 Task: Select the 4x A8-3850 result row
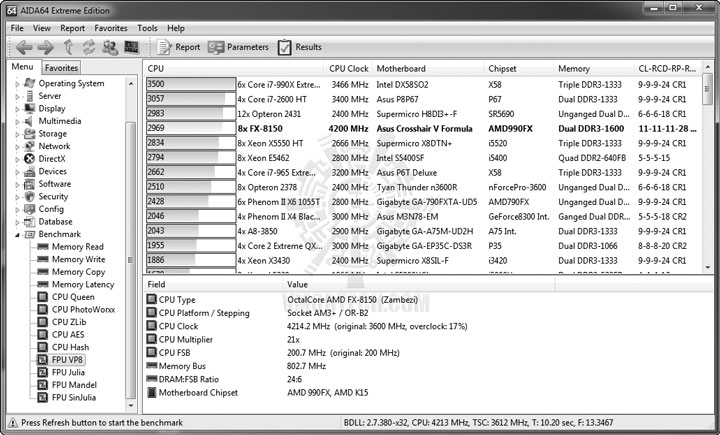(422, 231)
